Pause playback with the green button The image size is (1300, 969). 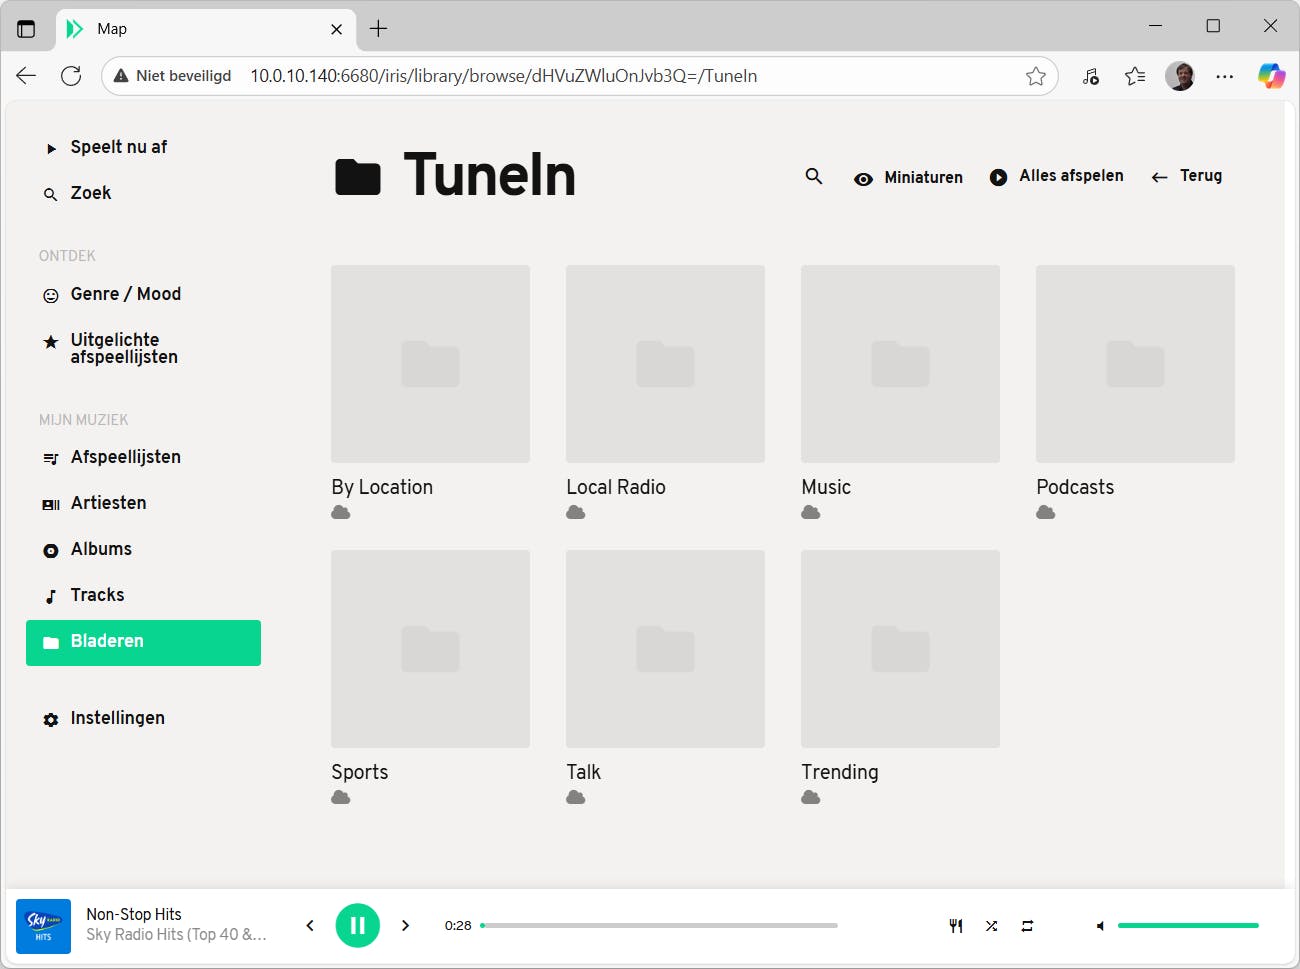(x=357, y=925)
